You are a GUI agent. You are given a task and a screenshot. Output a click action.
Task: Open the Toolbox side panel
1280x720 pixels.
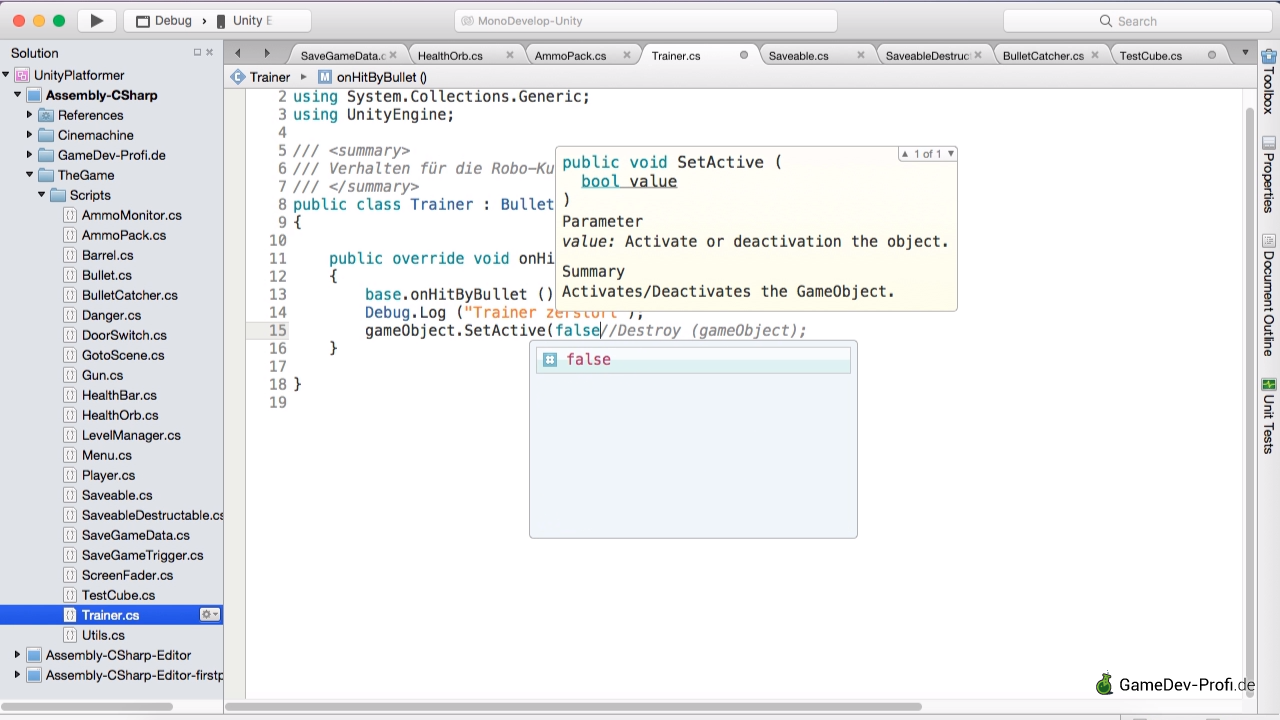(x=1268, y=82)
